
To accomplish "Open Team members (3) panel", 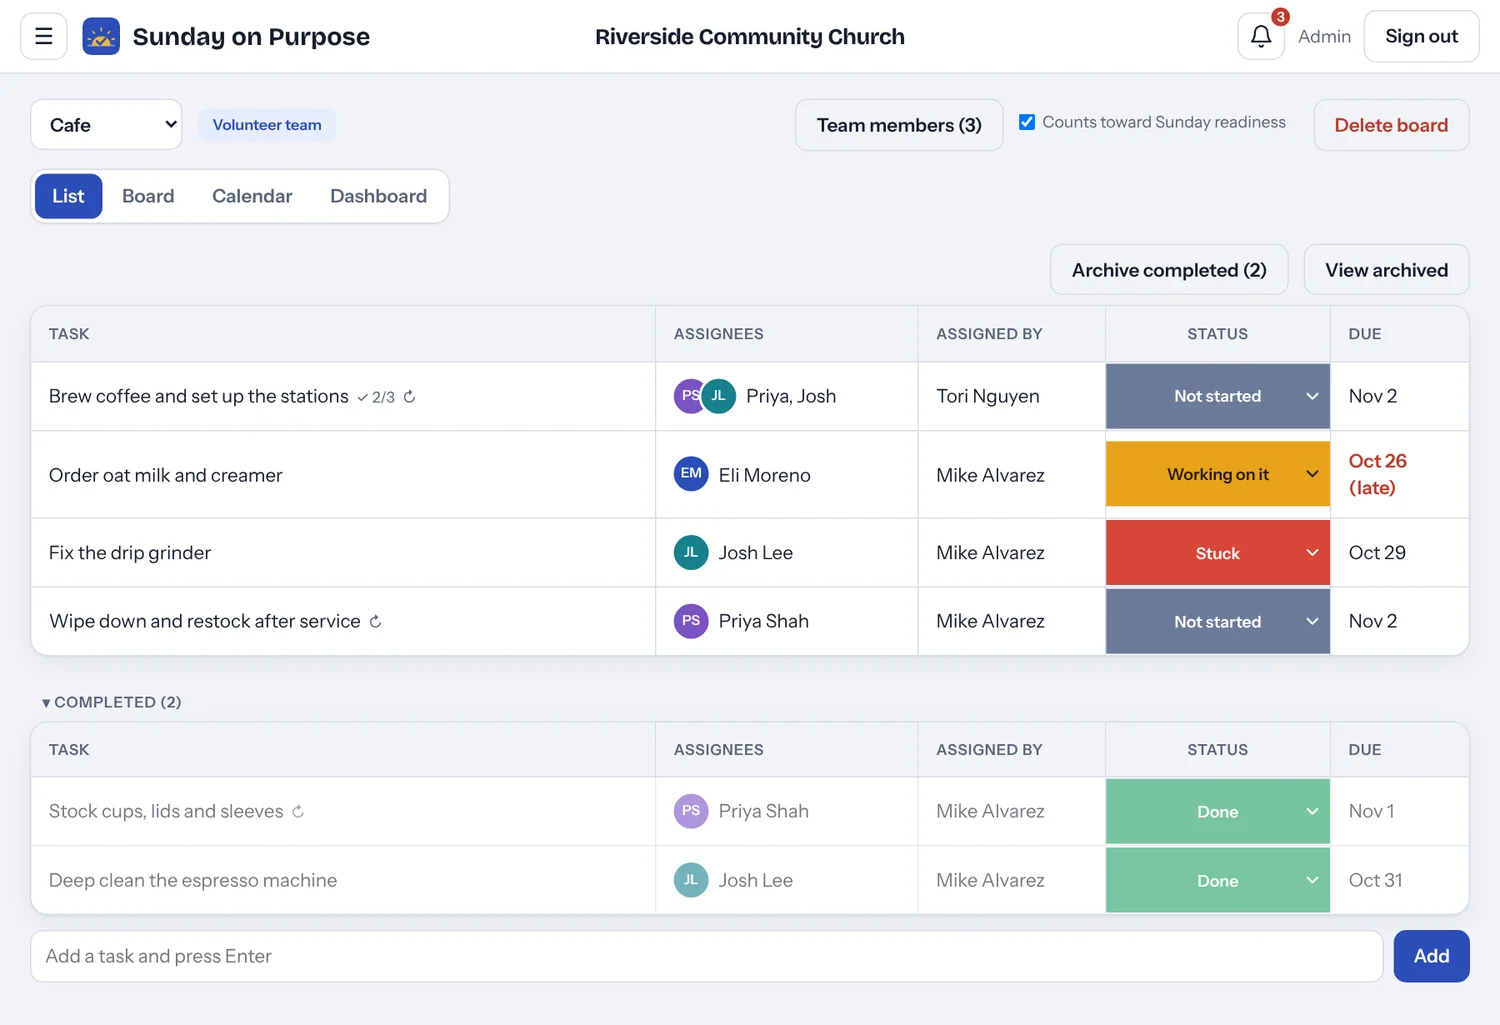I will point(899,125).
